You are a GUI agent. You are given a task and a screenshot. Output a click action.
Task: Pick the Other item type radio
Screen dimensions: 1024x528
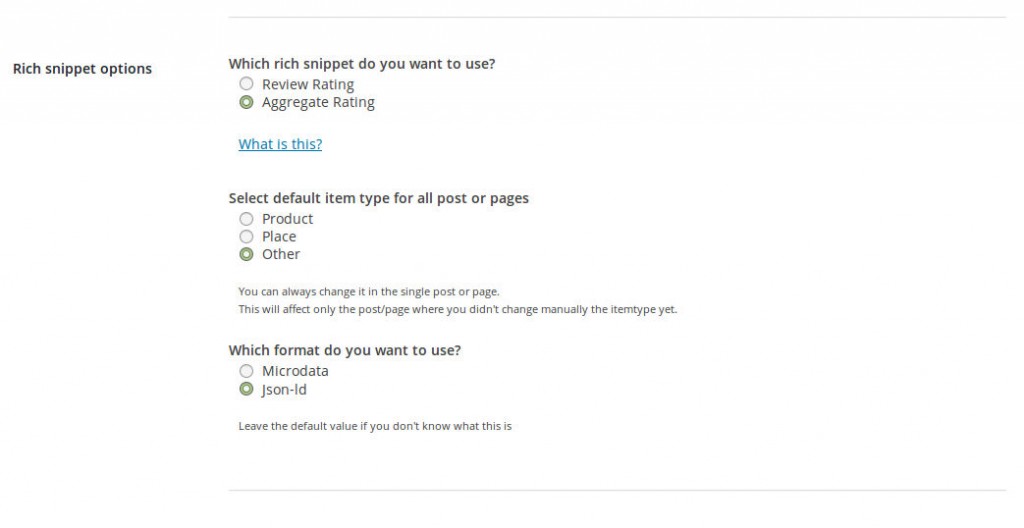[x=246, y=254]
